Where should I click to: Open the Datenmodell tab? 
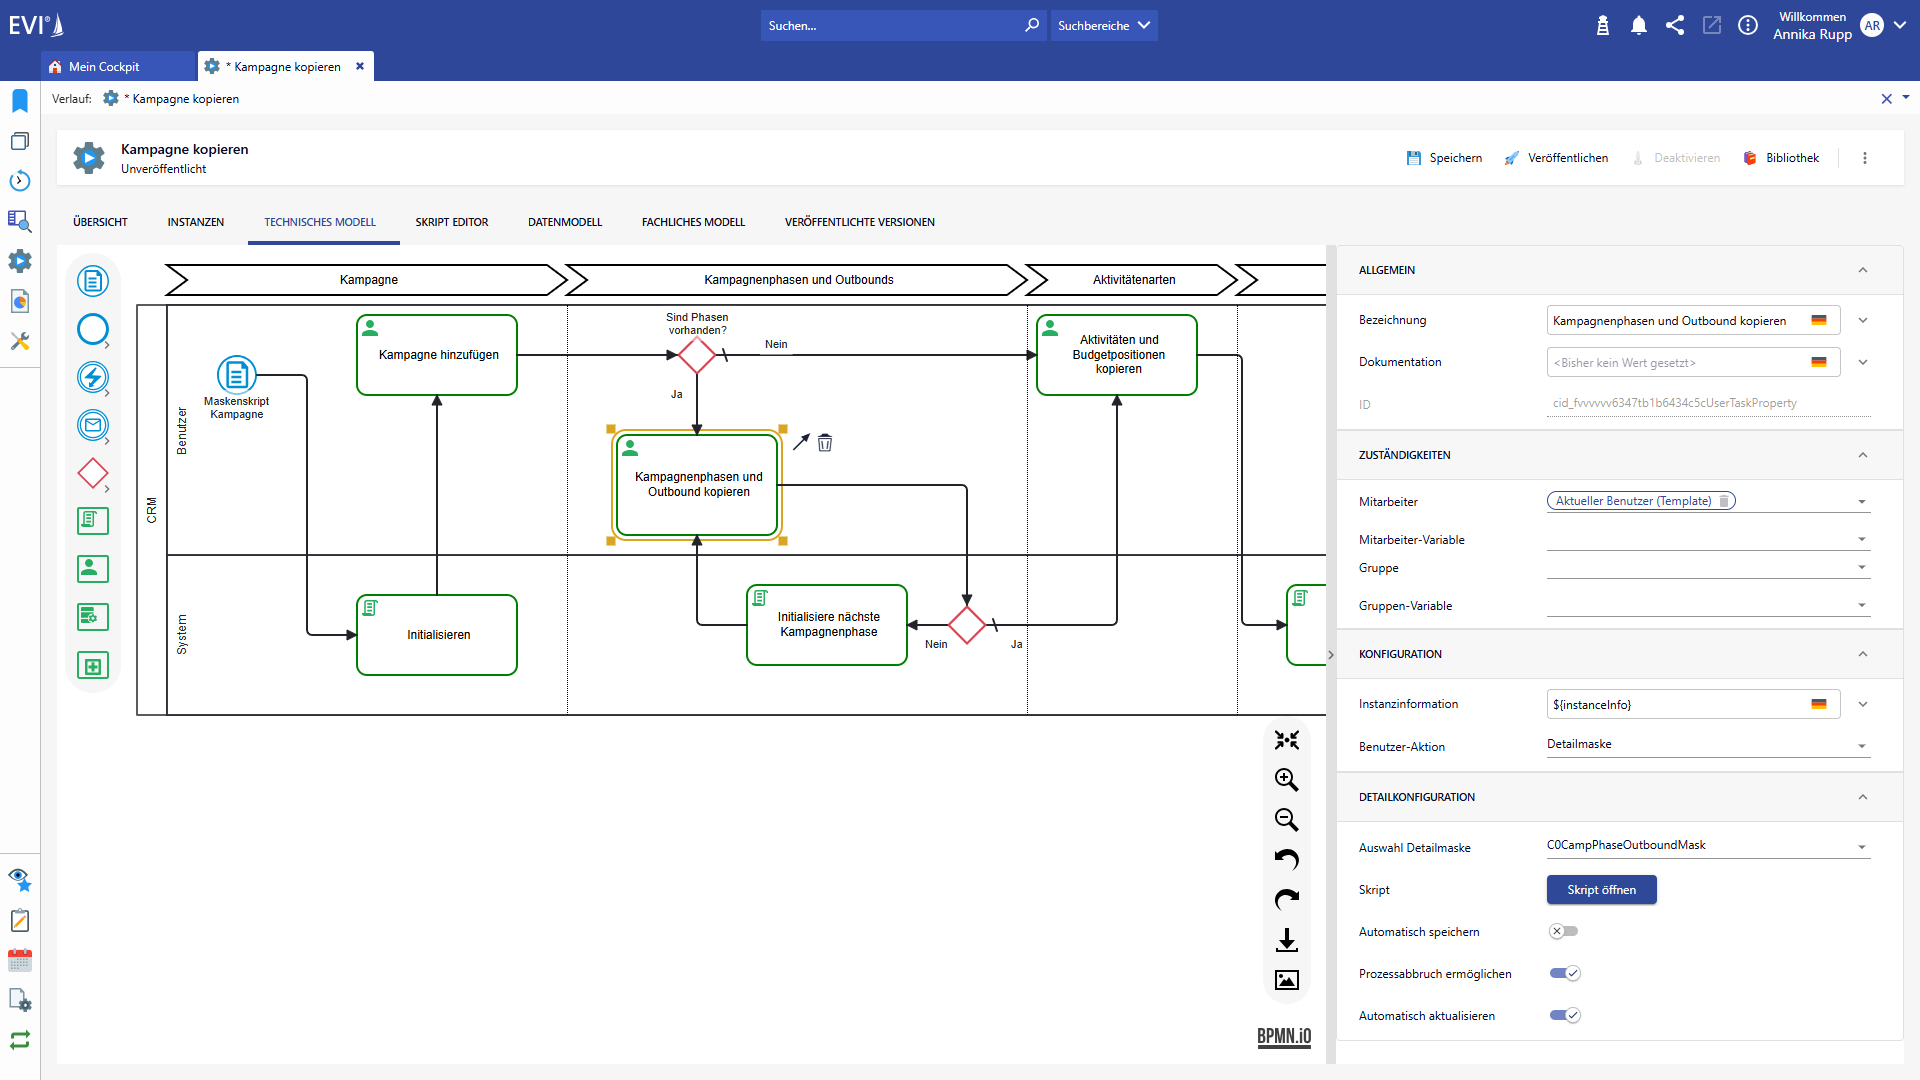point(565,222)
